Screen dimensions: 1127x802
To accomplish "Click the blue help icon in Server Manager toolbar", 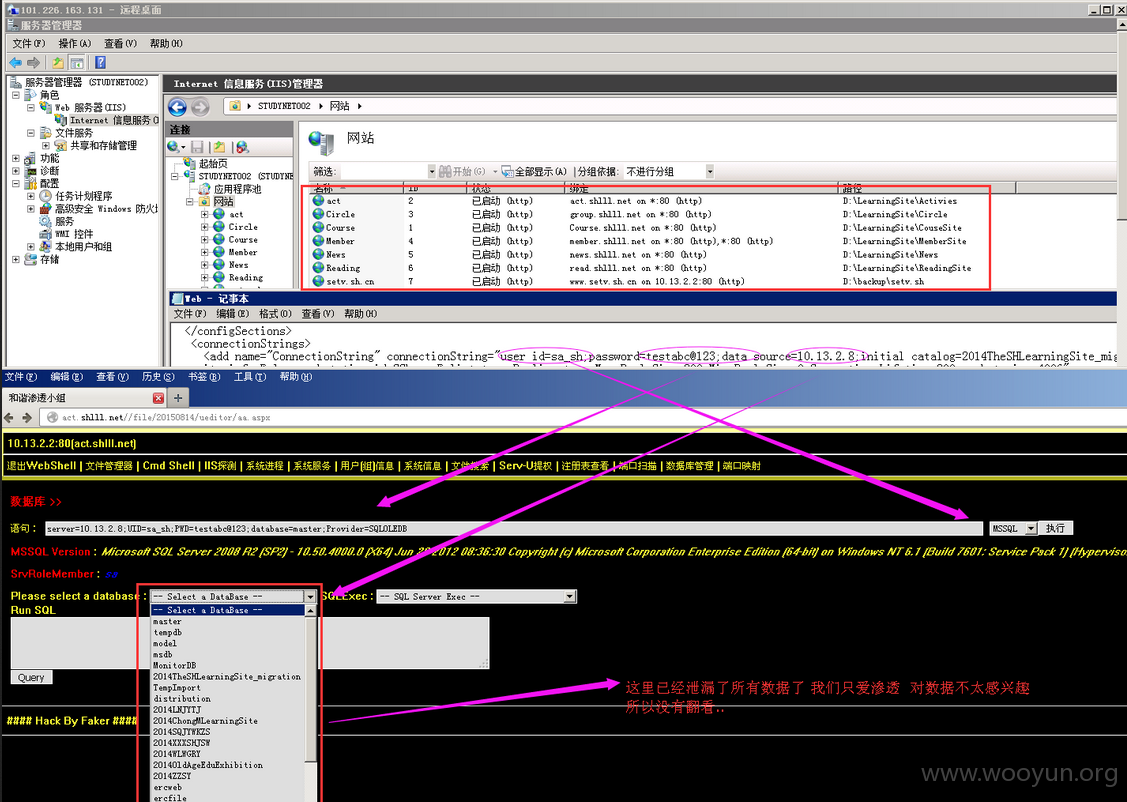I will click(x=101, y=63).
